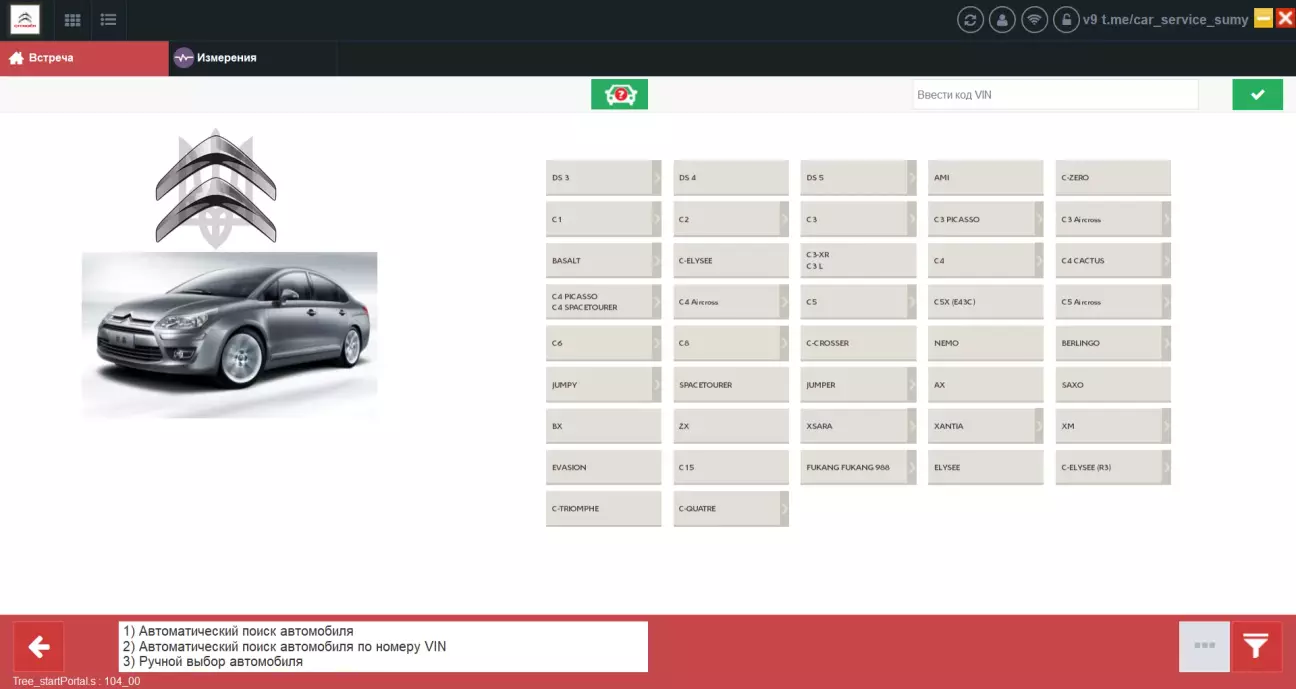Expand the C3 Aircross model arrow
The width and height of the screenshot is (1296, 689).
(1166, 219)
